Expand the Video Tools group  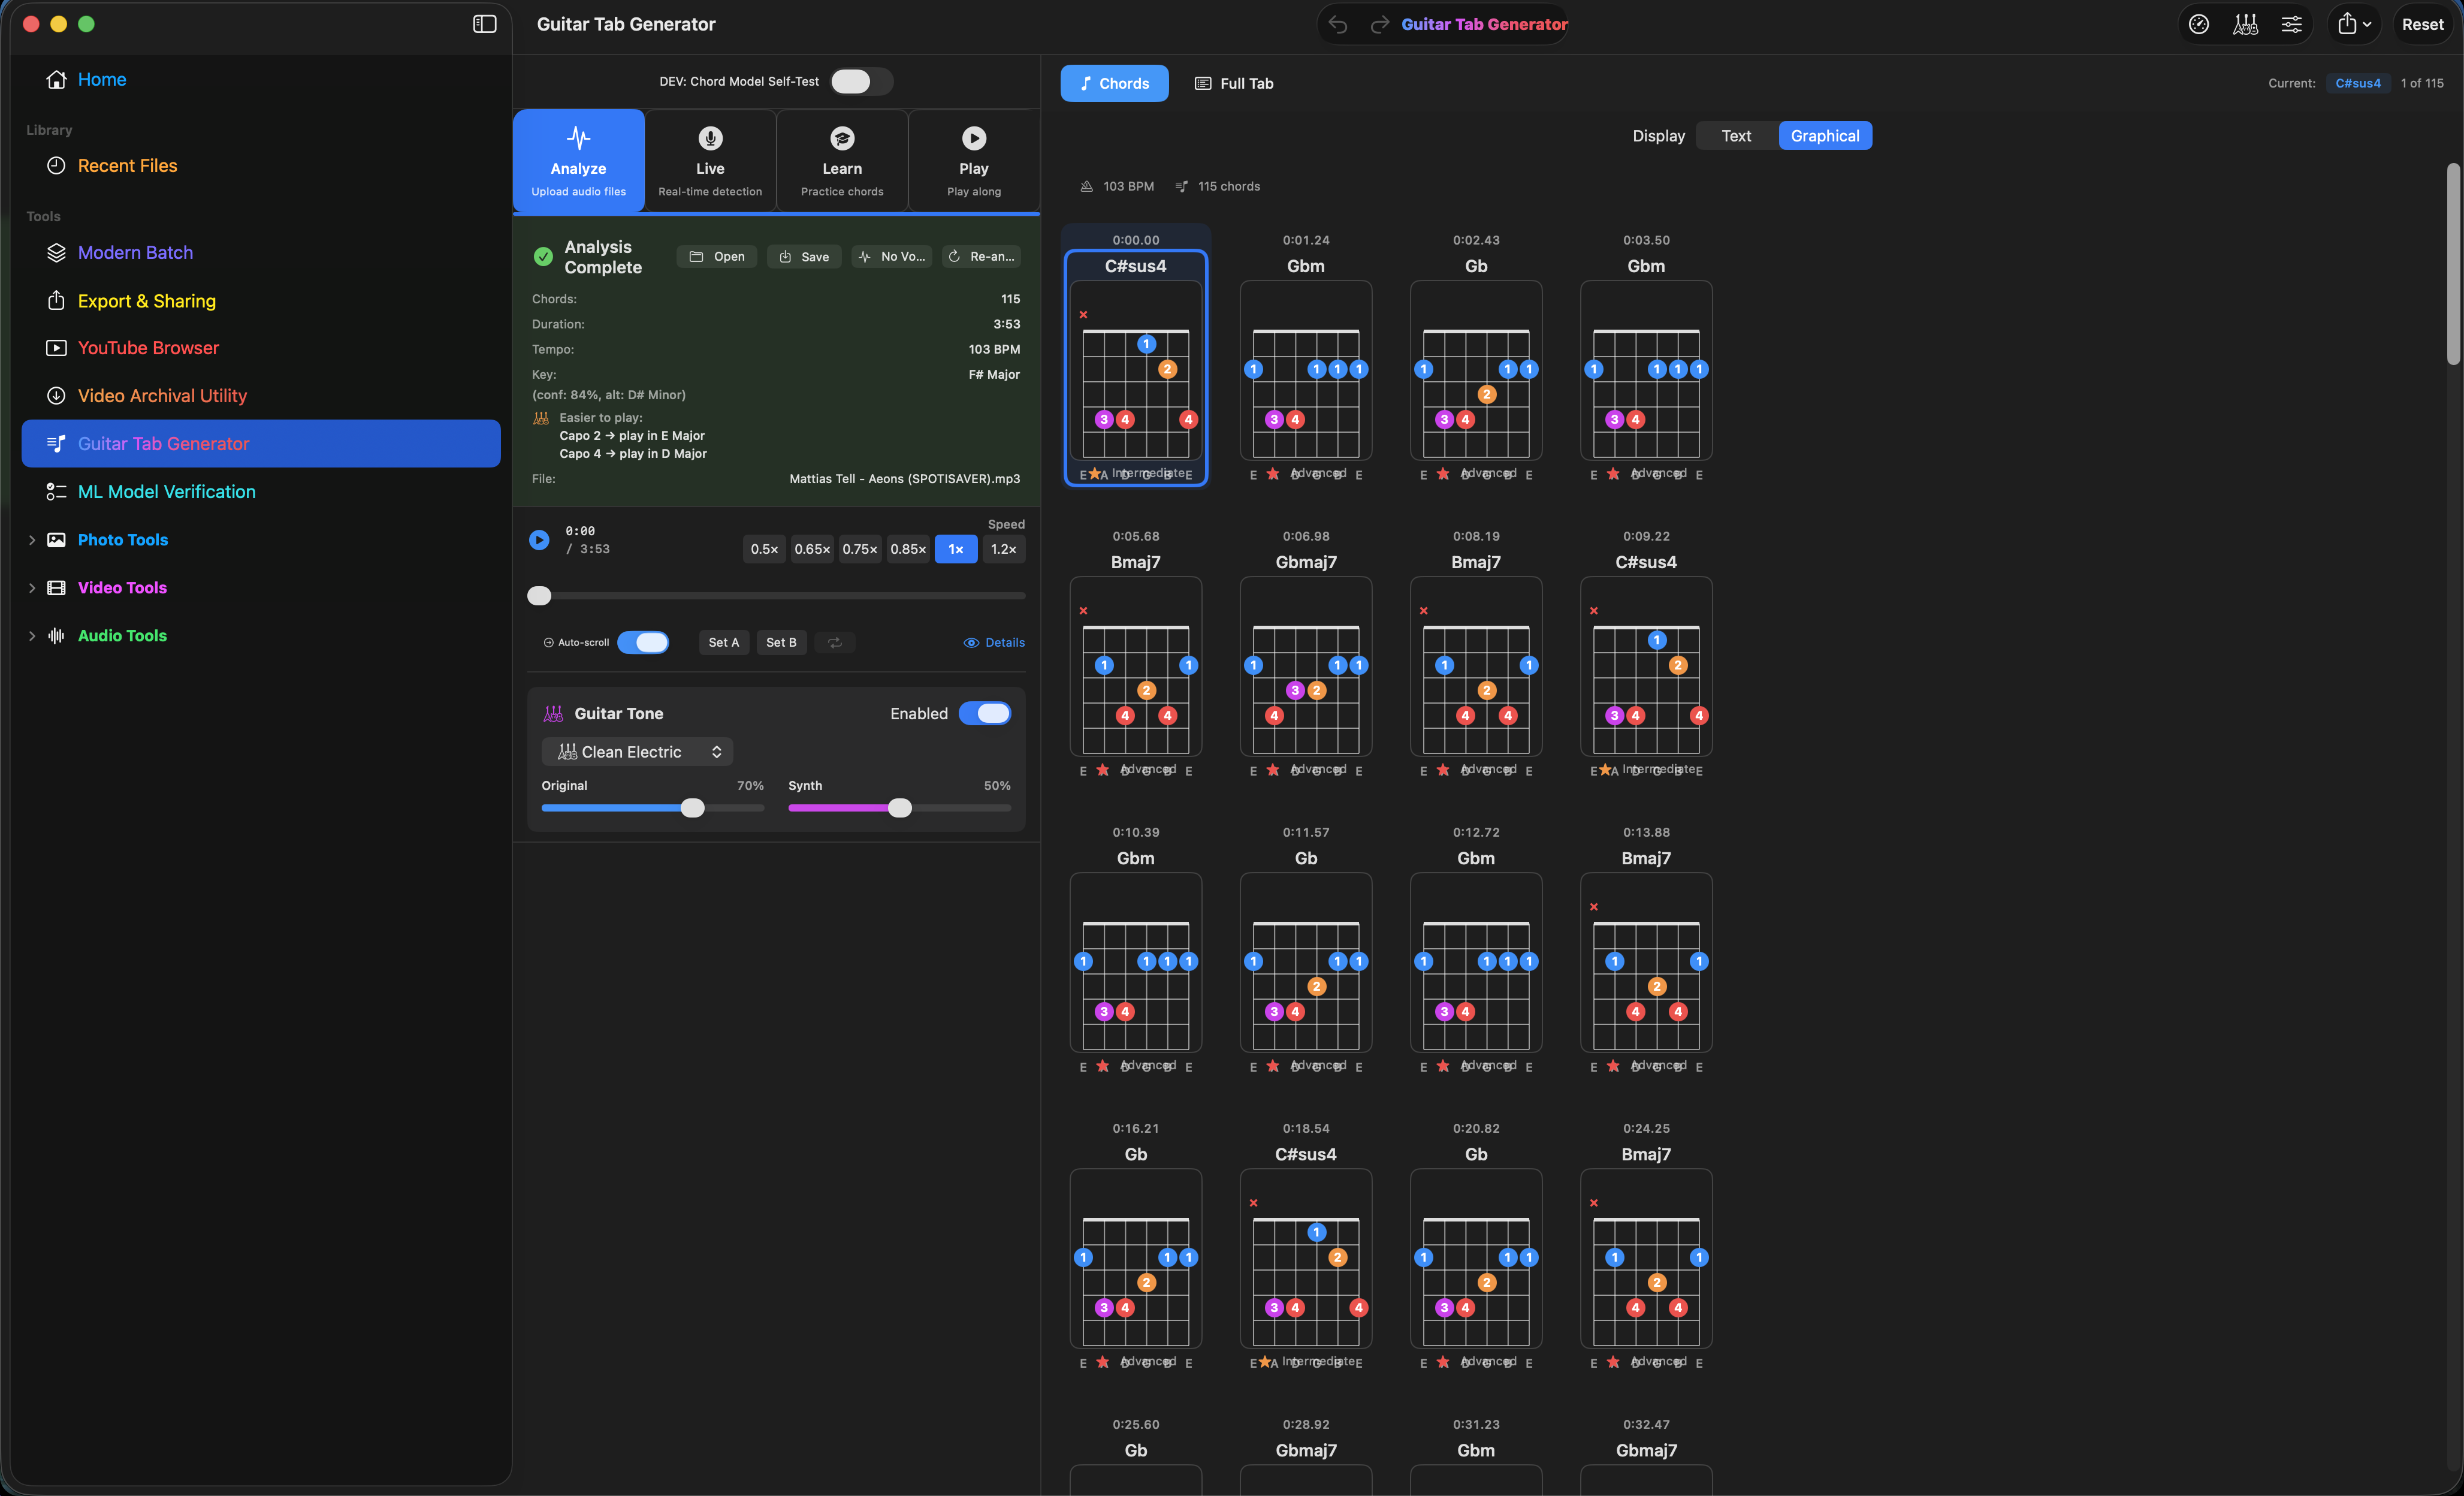(x=32, y=588)
